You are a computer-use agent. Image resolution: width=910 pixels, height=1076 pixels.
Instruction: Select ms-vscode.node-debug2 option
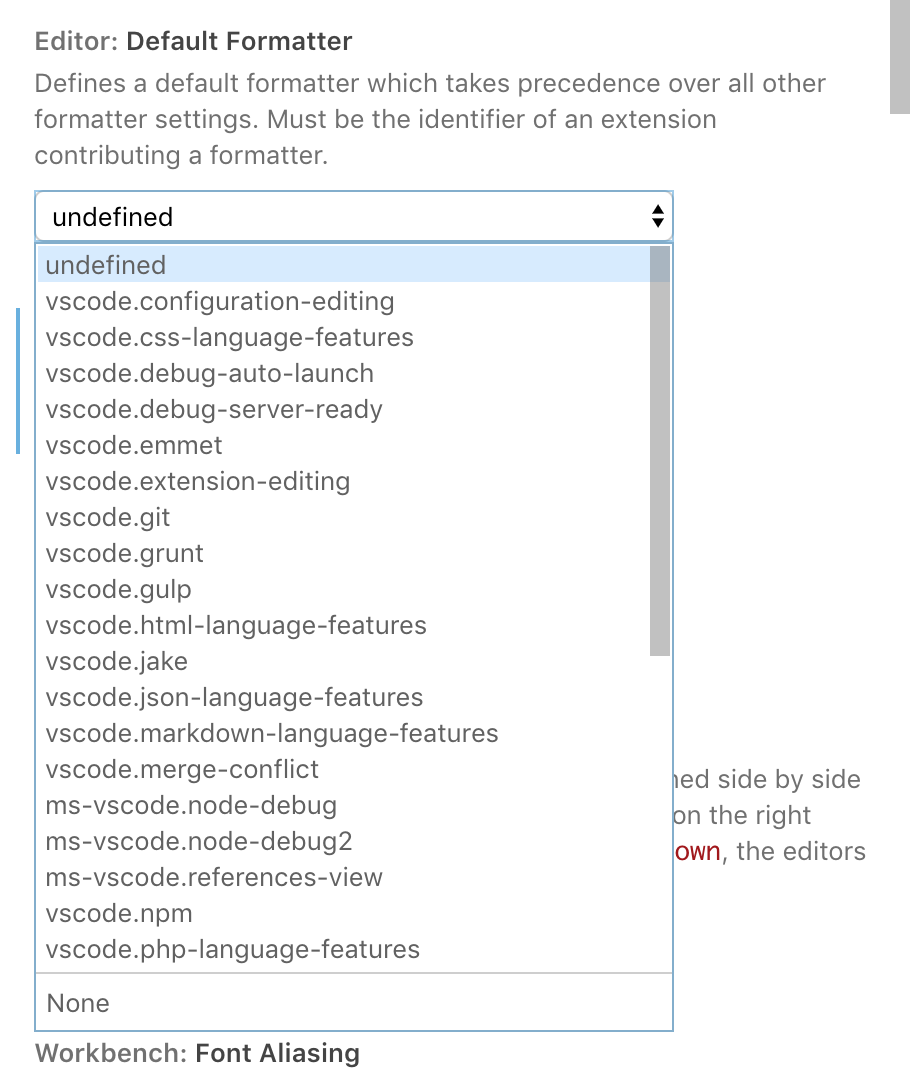tap(196, 841)
